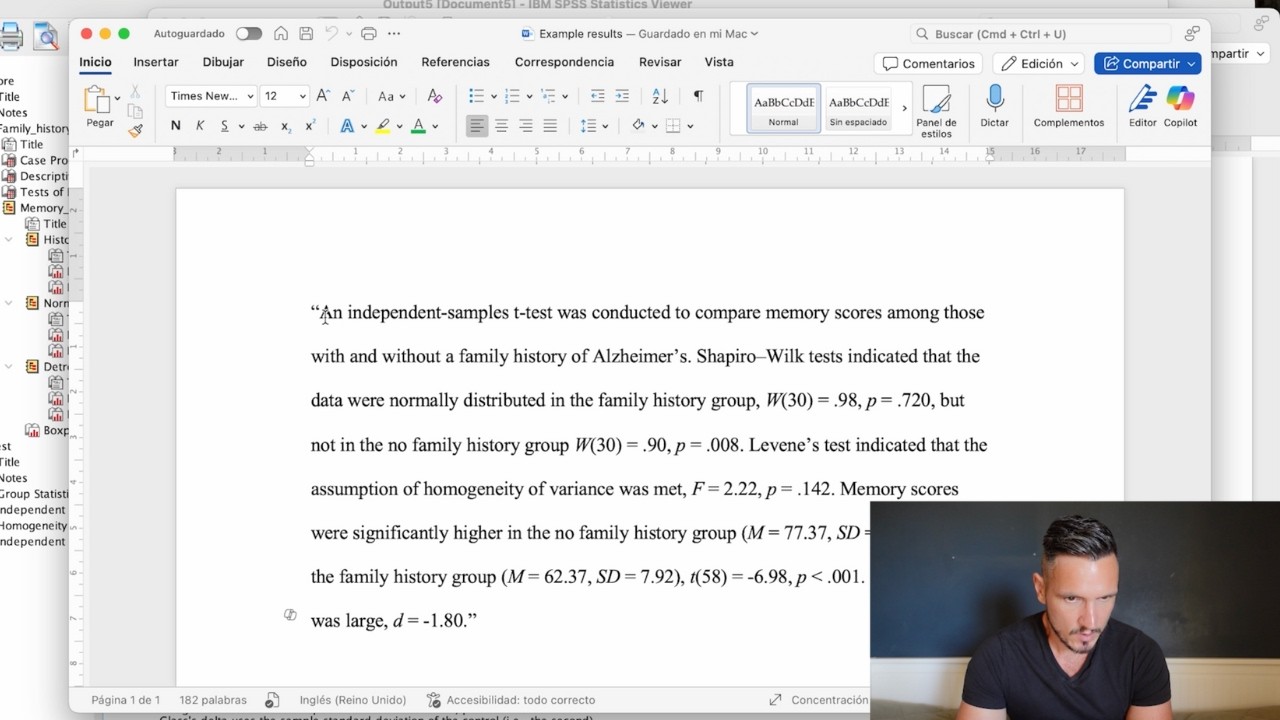Click the Buscar search field
Screen dimensions: 1280x720
pyautogui.click(x=1040, y=34)
